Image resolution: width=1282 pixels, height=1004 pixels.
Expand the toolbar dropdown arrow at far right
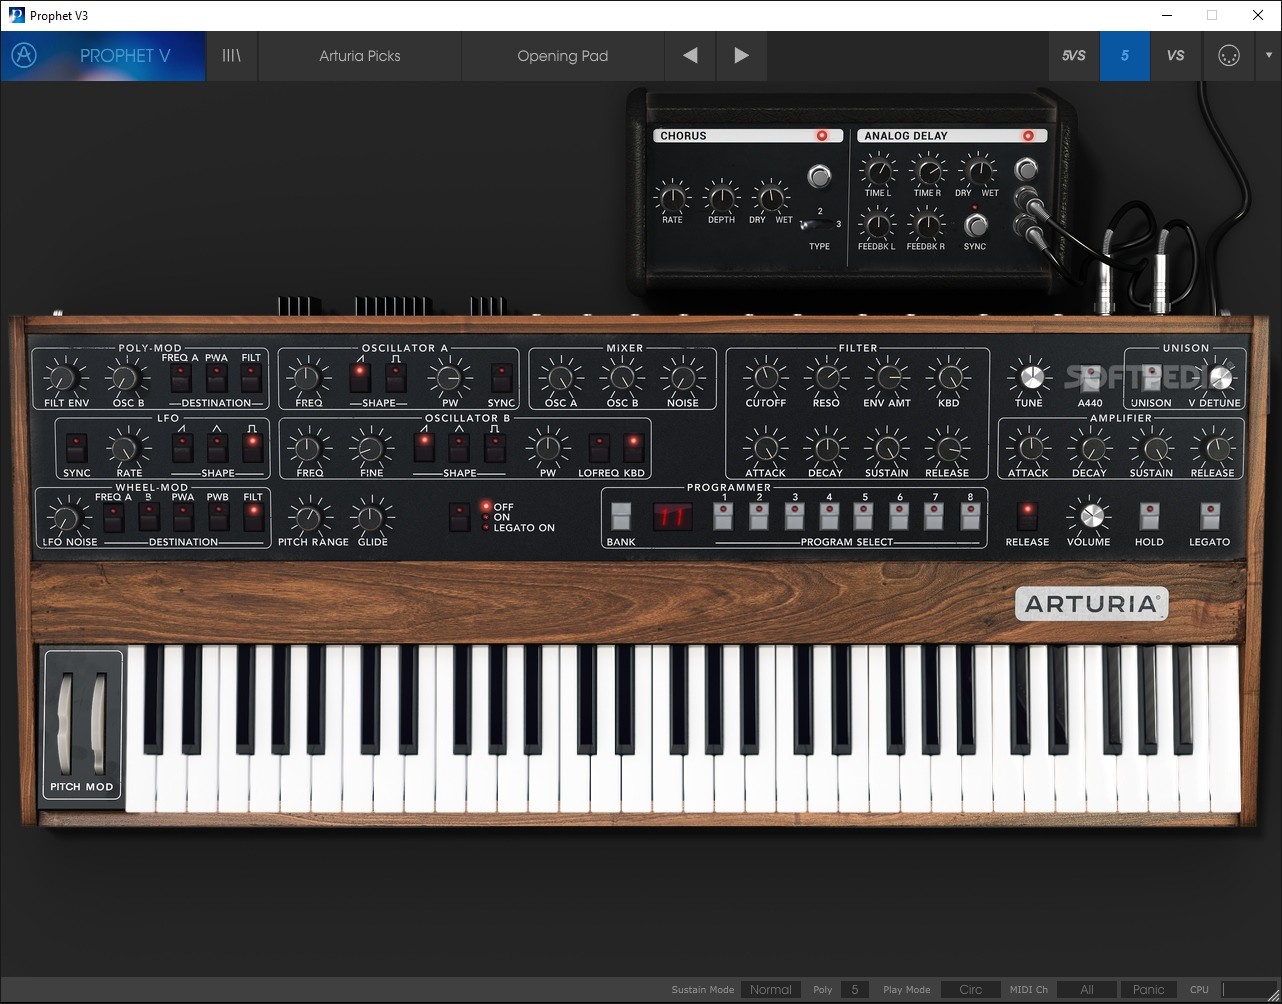pyautogui.click(x=1267, y=56)
